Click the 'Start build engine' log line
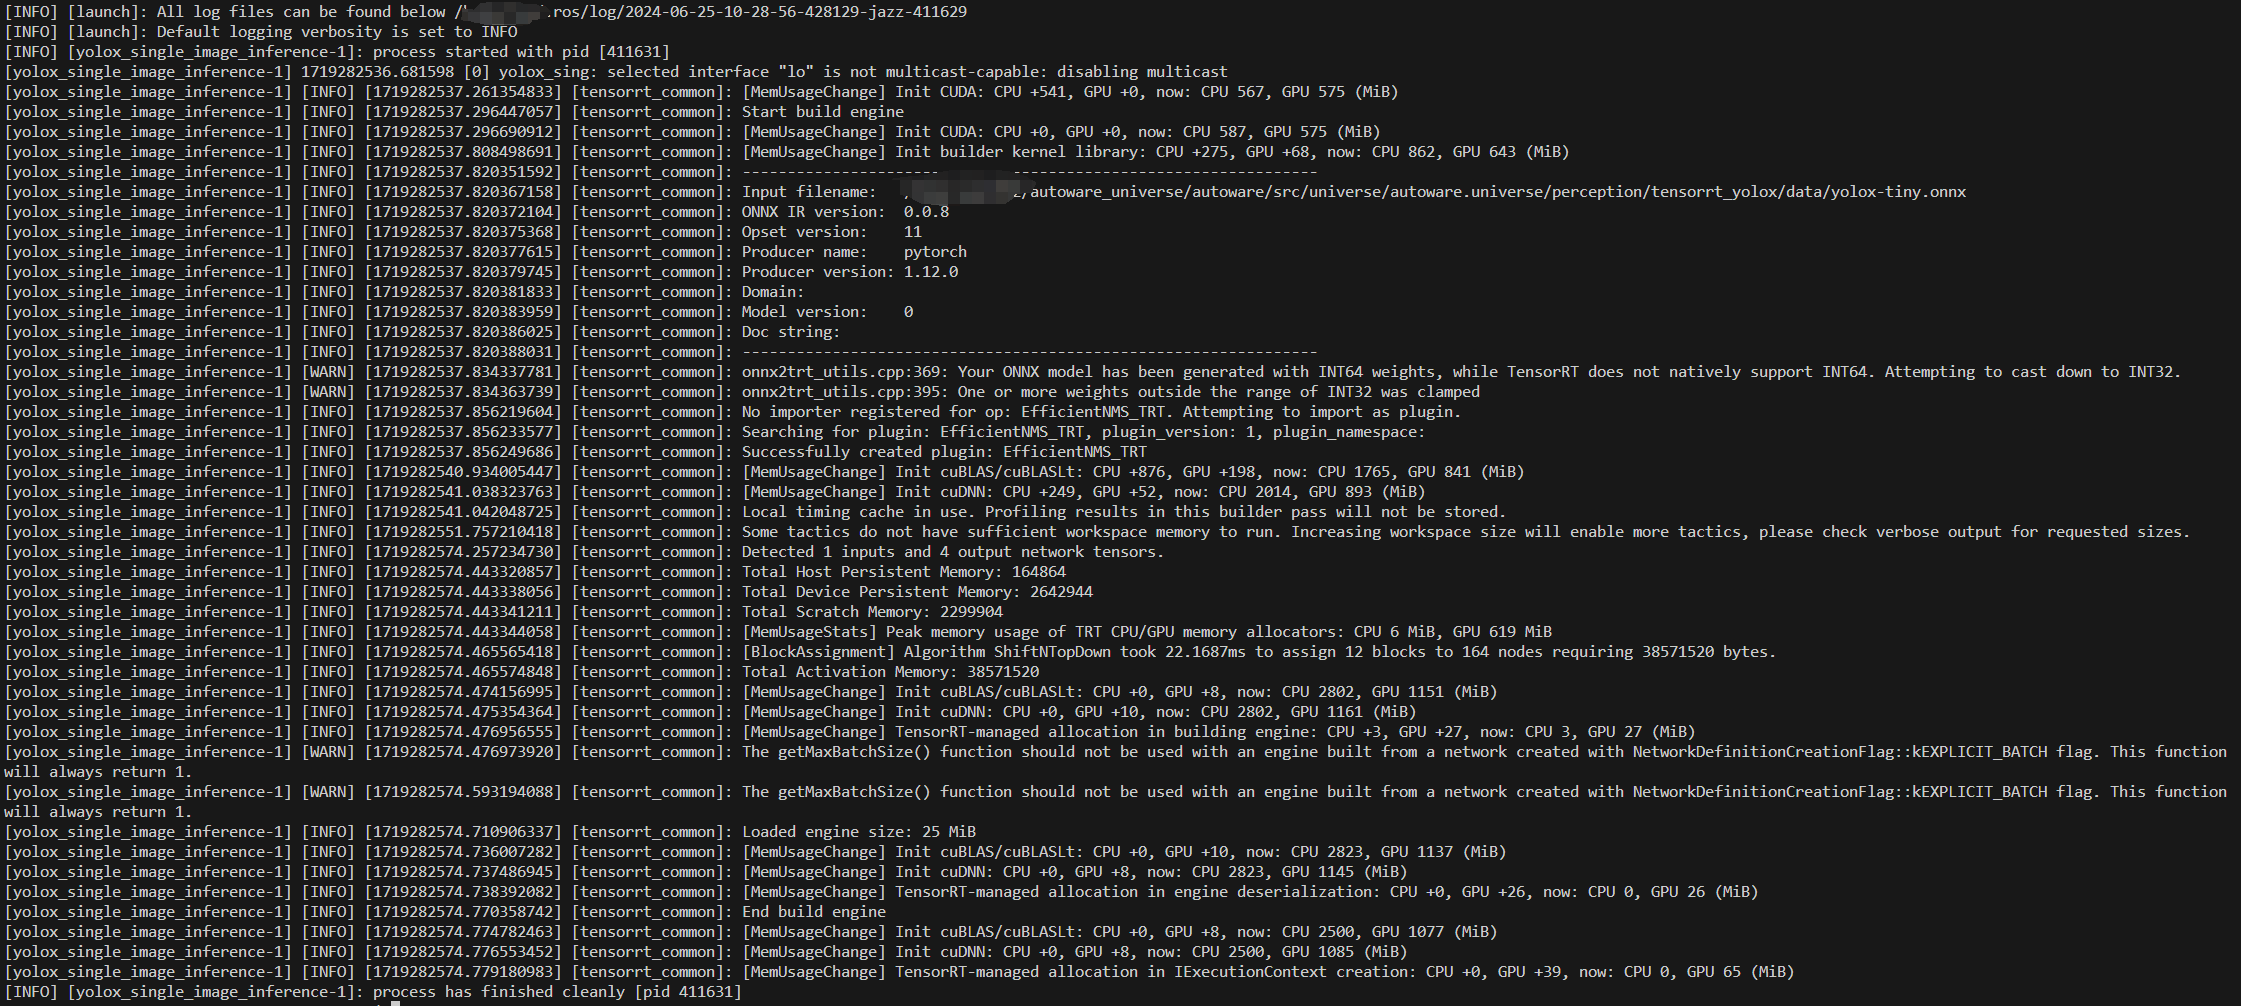Image resolution: width=2241 pixels, height=1006 pixels. pos(455,112)
